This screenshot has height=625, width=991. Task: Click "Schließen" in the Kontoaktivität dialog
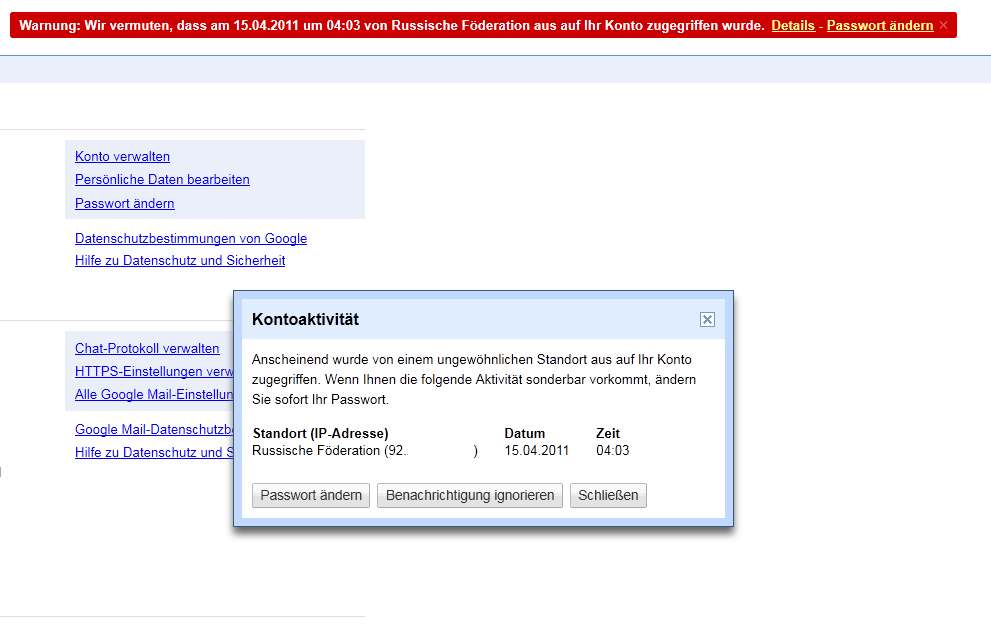608,495
